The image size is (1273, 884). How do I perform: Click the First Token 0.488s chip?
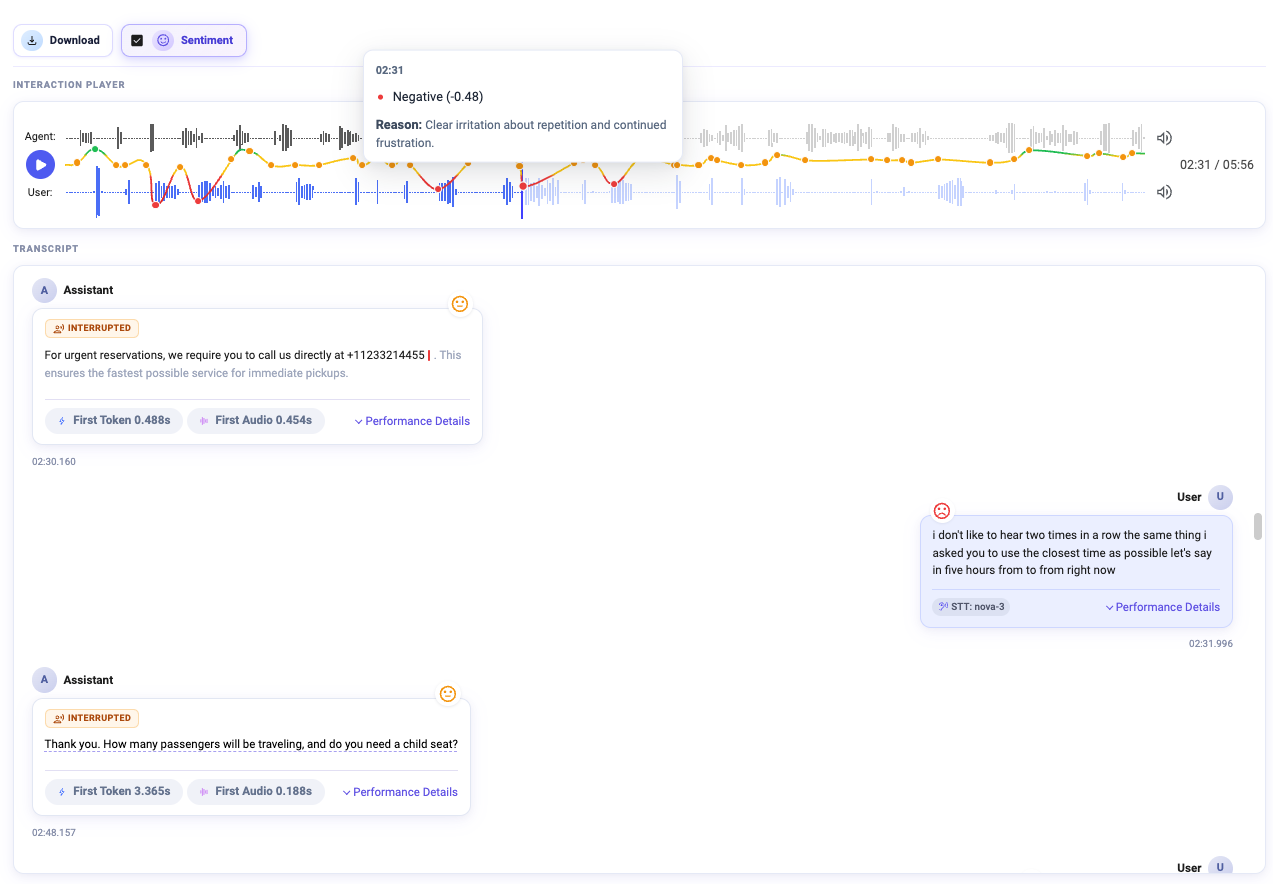click(x=114, y=421)
